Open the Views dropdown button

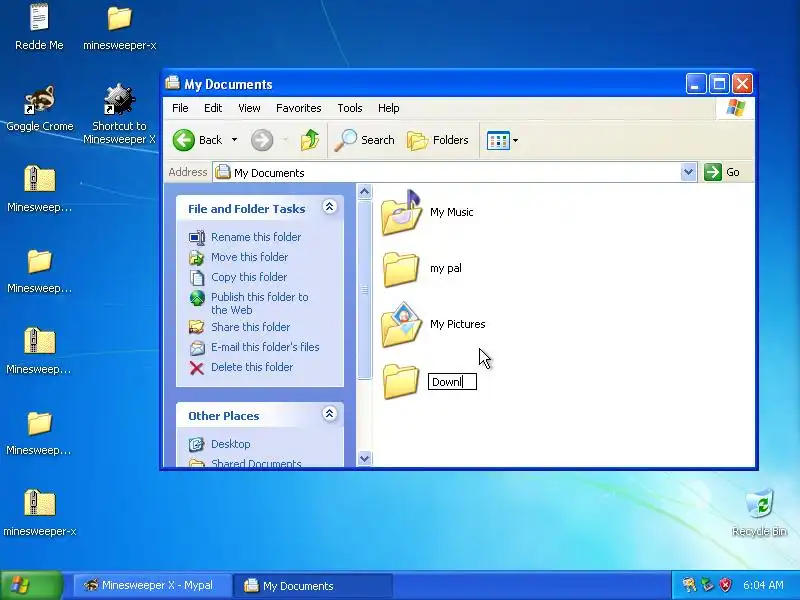pos(502,140)
